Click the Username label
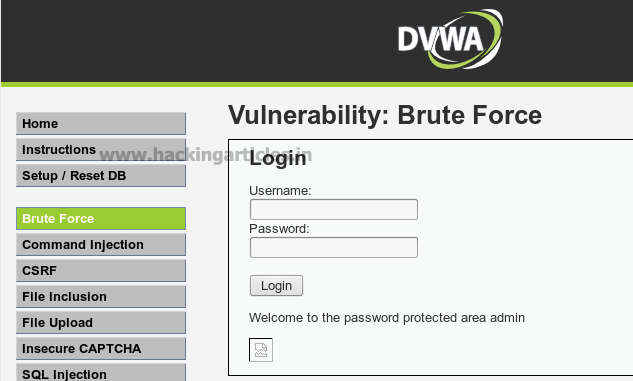This screenshot has height=381, width=633. coord(280,190)
